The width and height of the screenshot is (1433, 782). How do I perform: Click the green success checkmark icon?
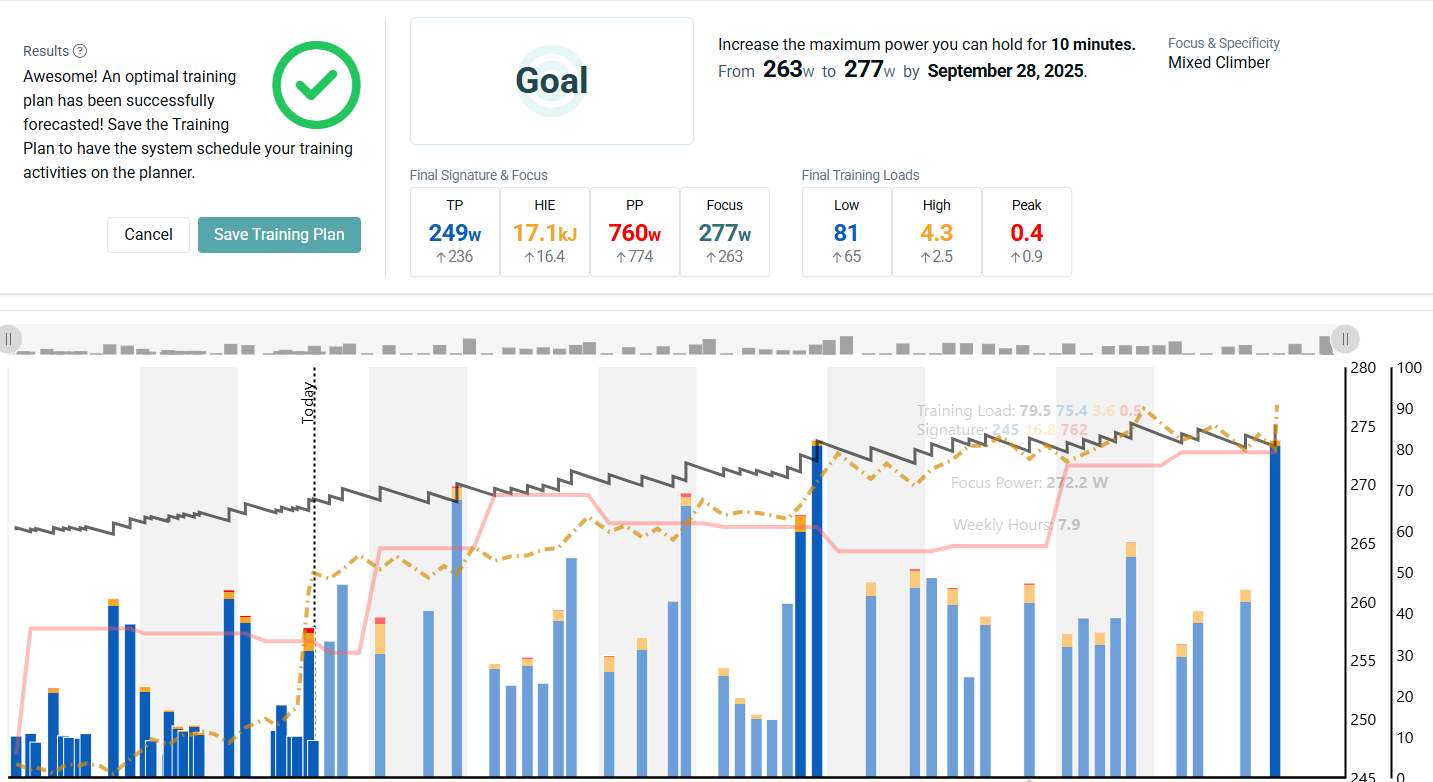[316, 85]
